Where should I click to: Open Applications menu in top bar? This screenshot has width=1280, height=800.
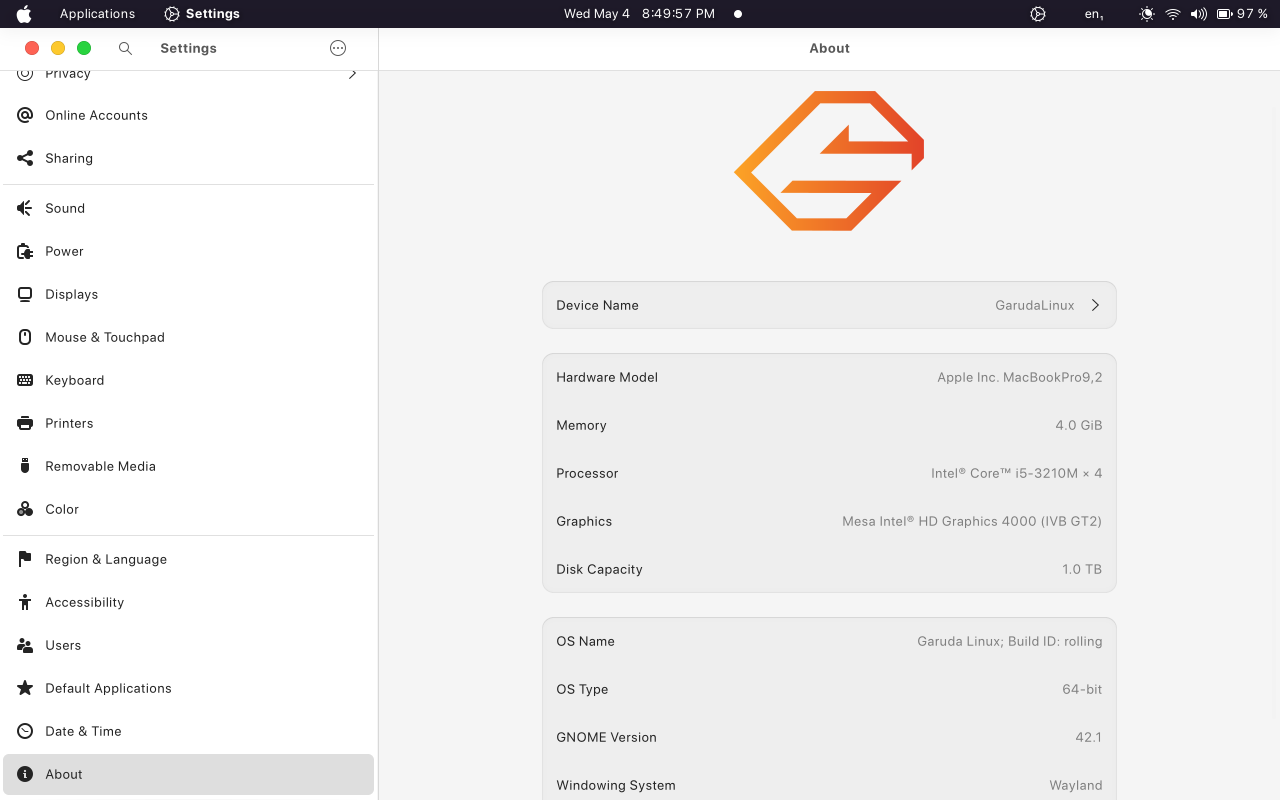pyautogui.click(x=97, y=14)
